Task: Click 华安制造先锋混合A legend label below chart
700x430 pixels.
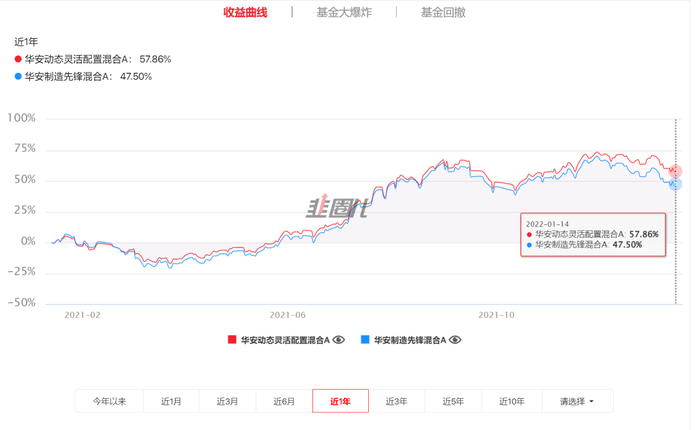Action: point(410,340)
